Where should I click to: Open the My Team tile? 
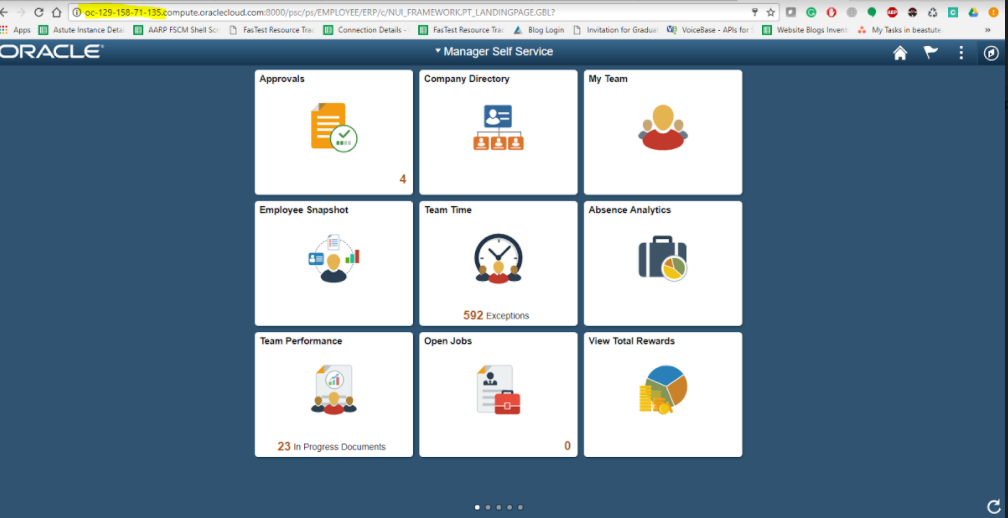(x=663, y=132)
